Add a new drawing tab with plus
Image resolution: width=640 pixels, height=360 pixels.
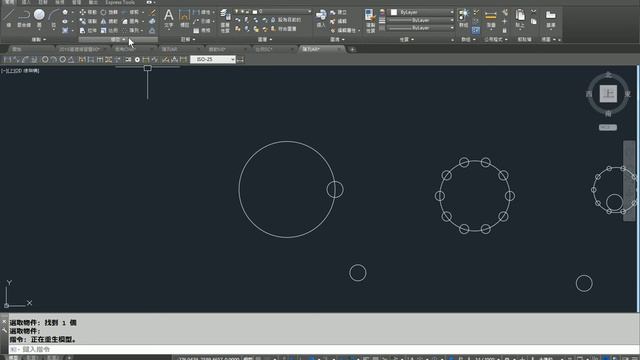tap(353, 50)
